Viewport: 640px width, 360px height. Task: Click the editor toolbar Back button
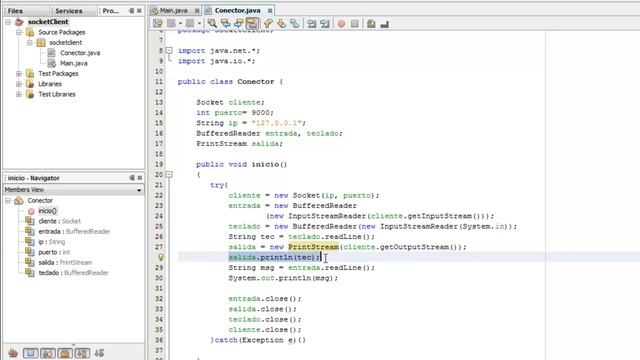pyautogui.click(x=171, y=24)
